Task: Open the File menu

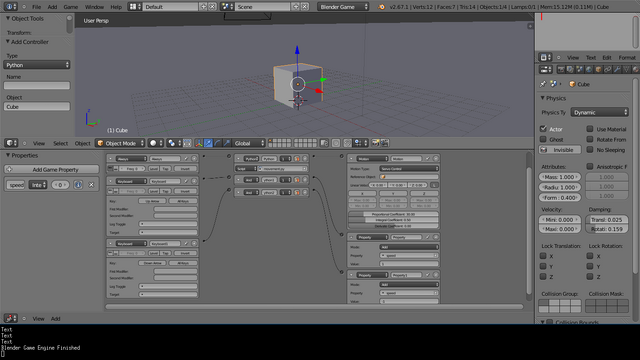Action: (x=36, y=7)
